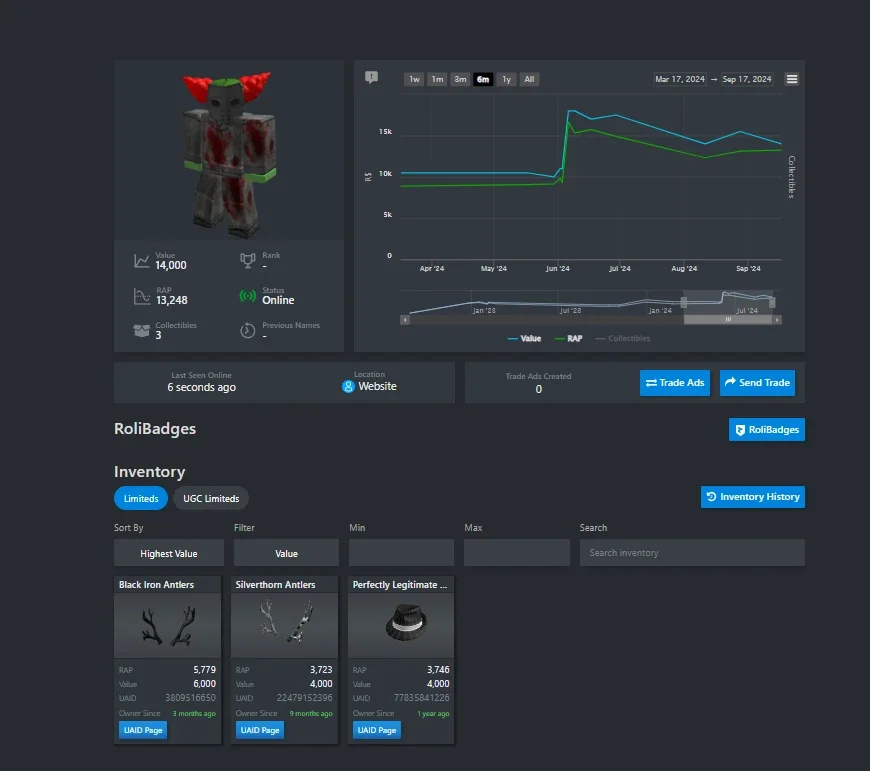Switch to the UGC Limiteds tab

coord(211,498)
